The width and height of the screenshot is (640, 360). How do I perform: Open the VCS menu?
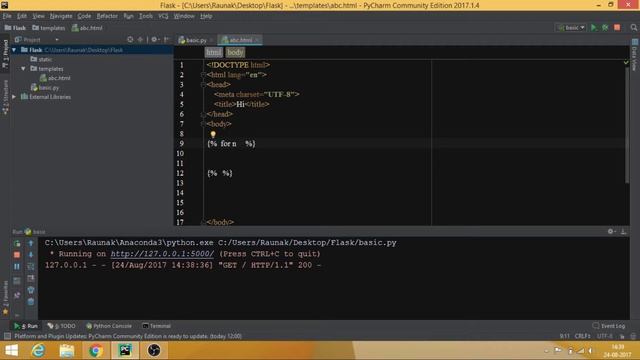click(x=163, y=16)
